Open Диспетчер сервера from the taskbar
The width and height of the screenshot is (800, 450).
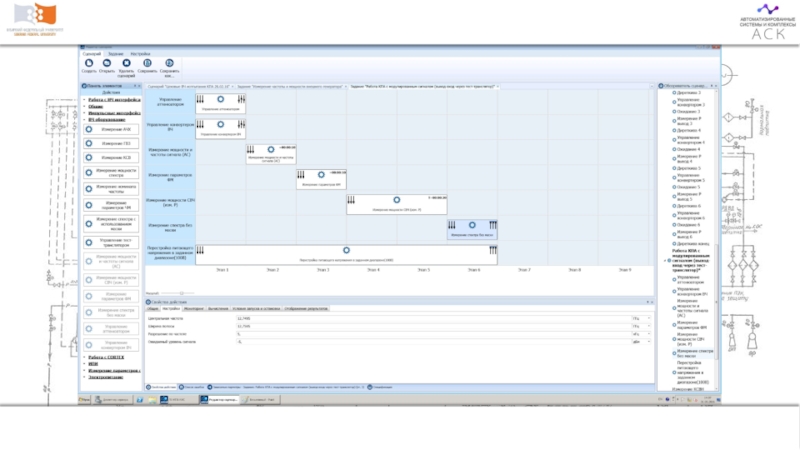click(x=111, y=399)
